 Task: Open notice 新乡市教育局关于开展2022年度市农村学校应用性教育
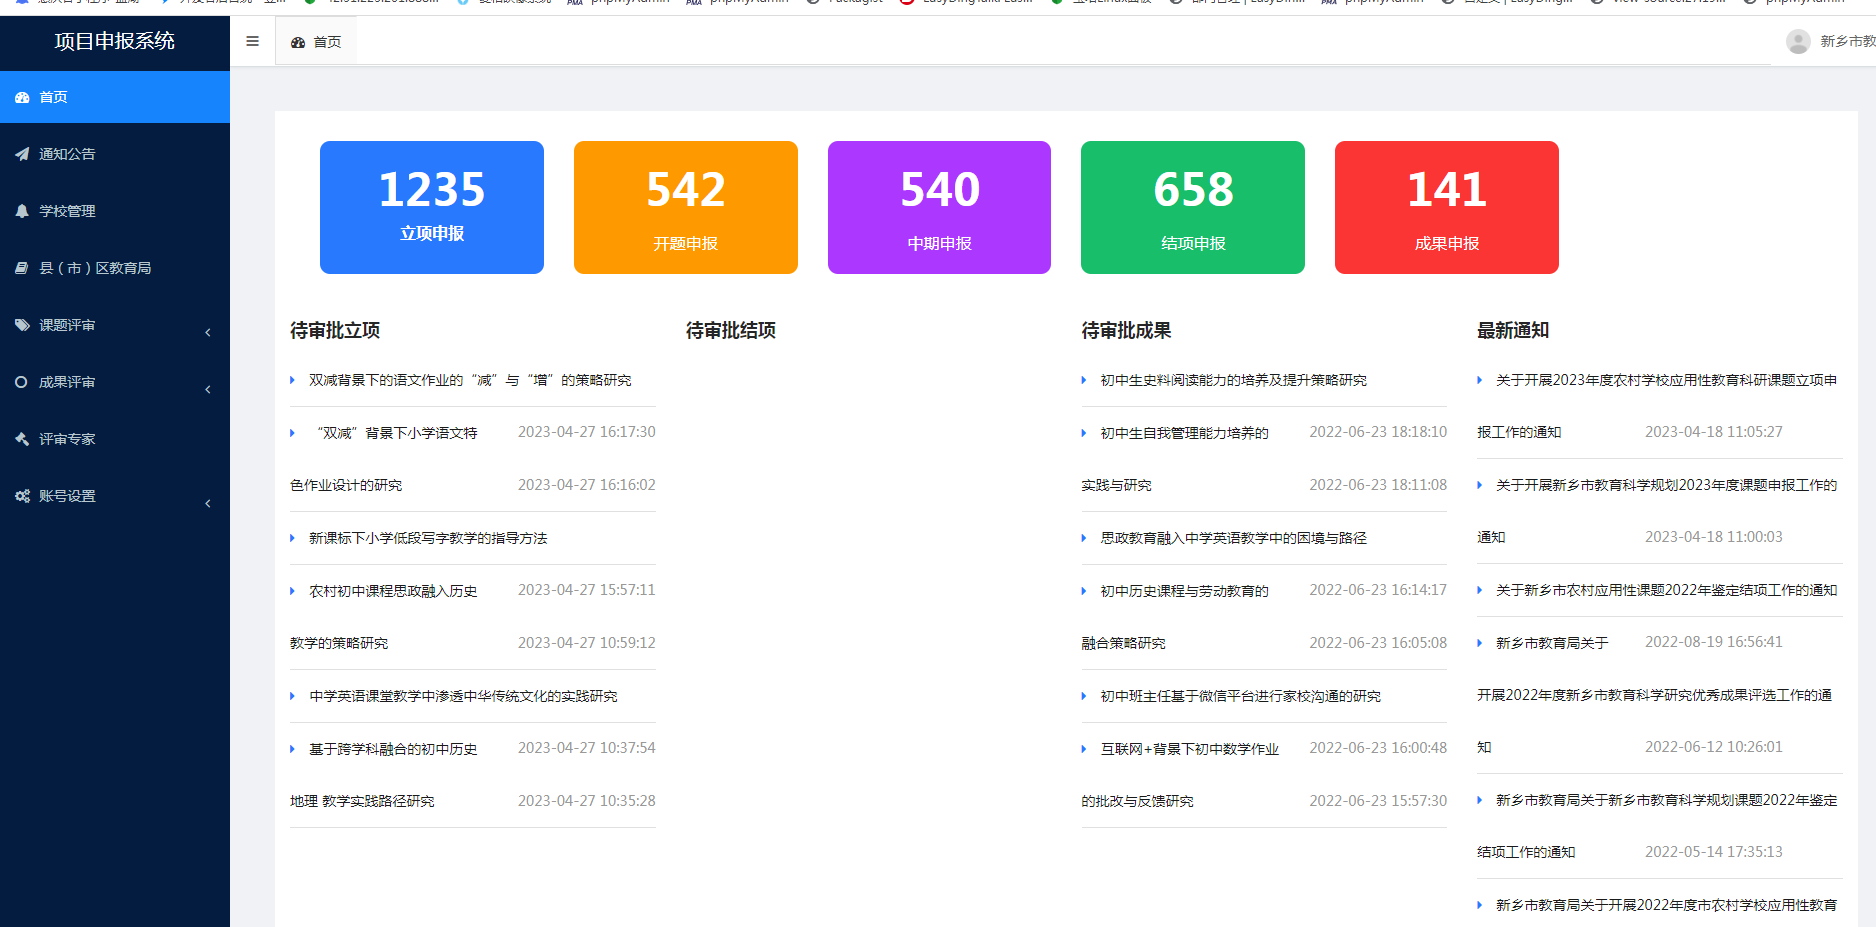[1666, 905]
